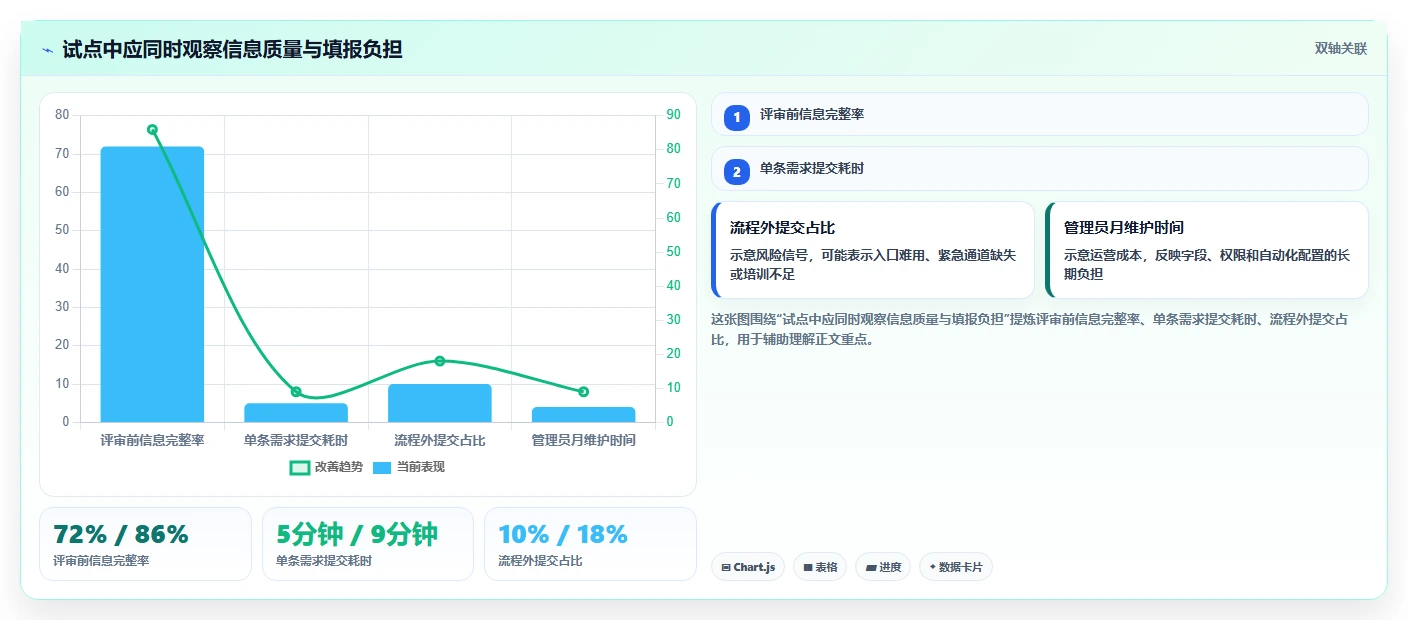Select the 评审前信息完整率 list item numbered 1
The image size is (1408, 620).
pos(1039,114)
